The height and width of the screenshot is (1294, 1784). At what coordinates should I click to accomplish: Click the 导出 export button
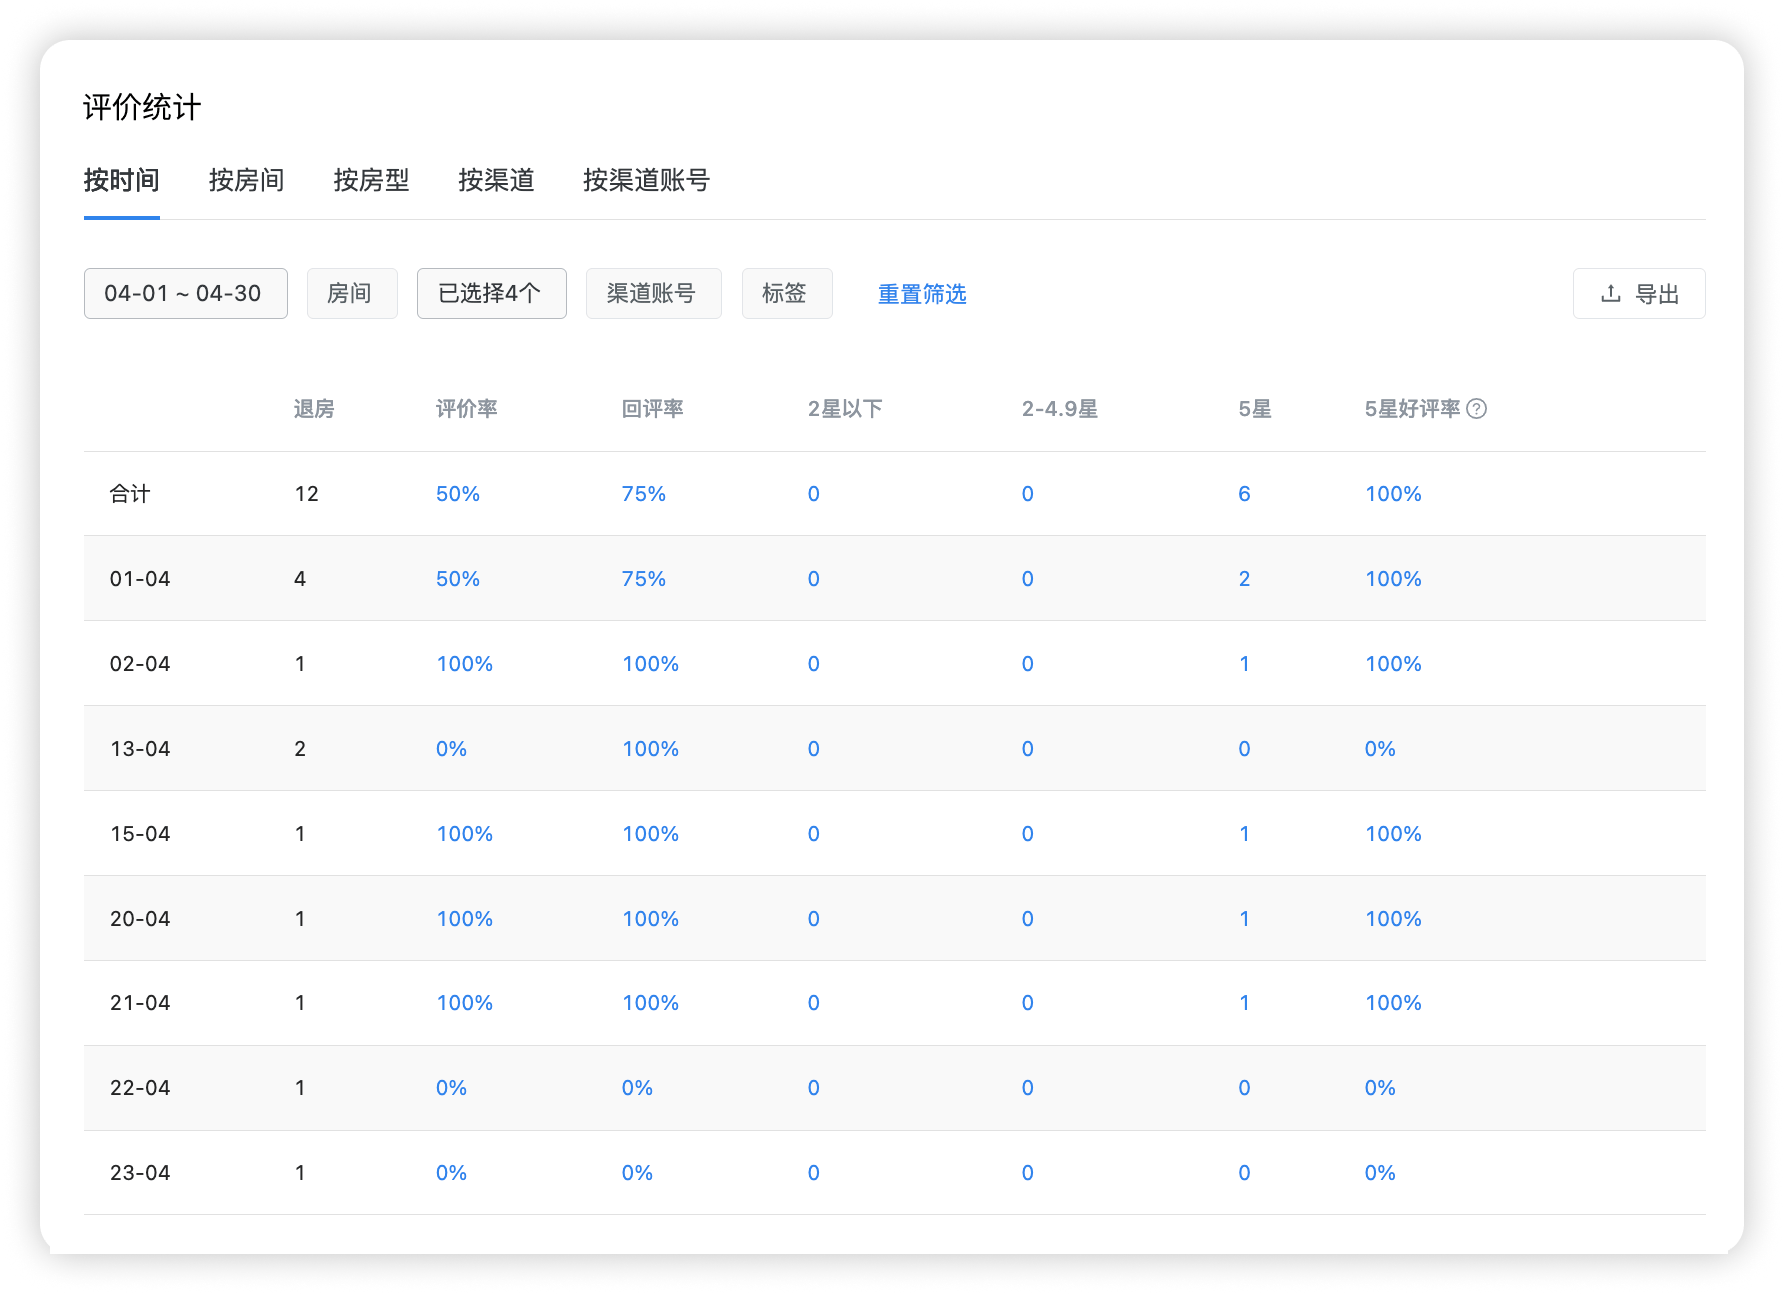click(x=1639, y=293)
